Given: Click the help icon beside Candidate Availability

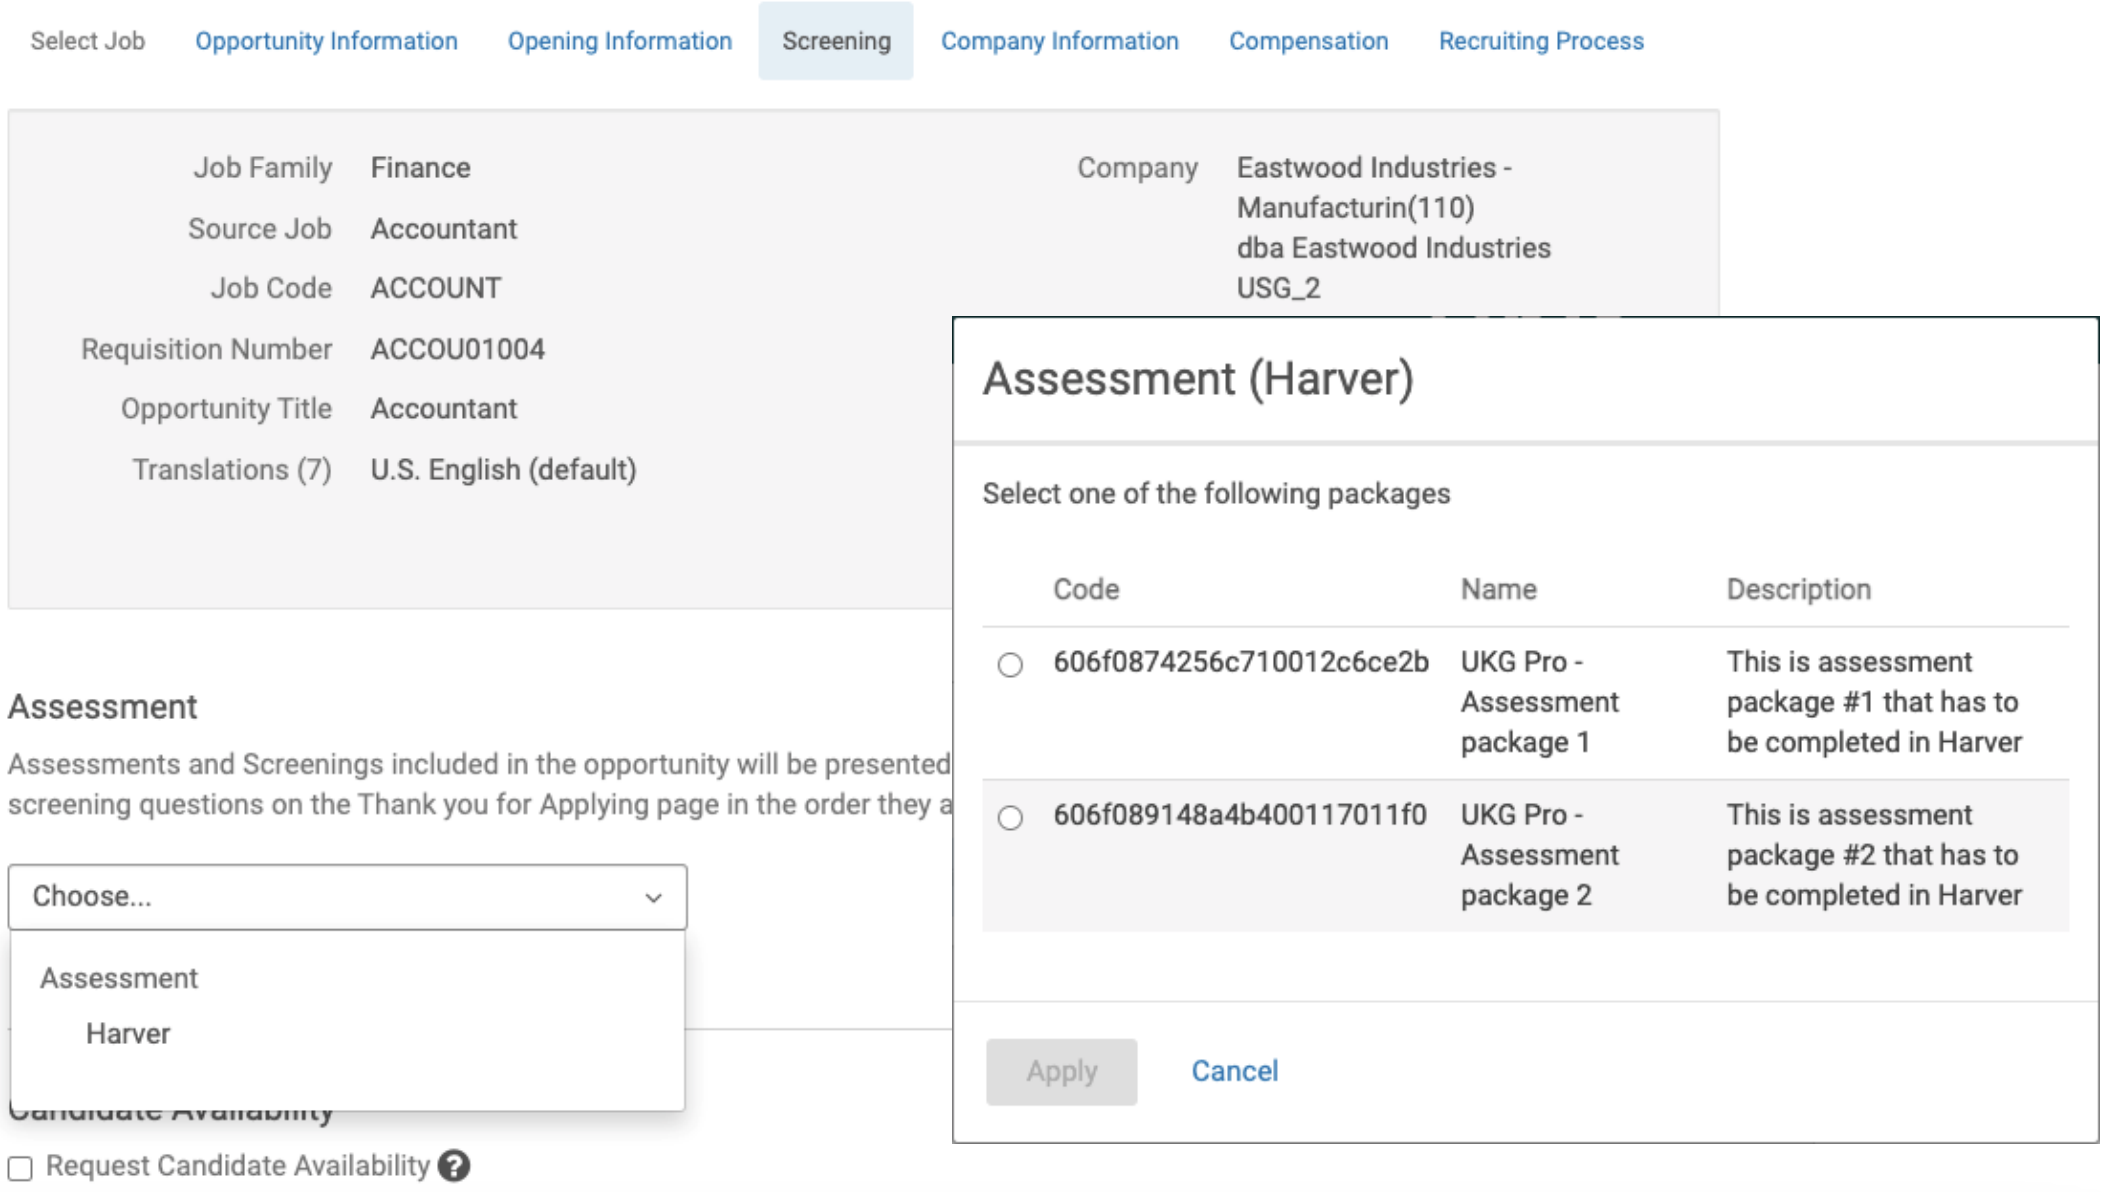Looking at the screenshot, I should [454, 1166].
